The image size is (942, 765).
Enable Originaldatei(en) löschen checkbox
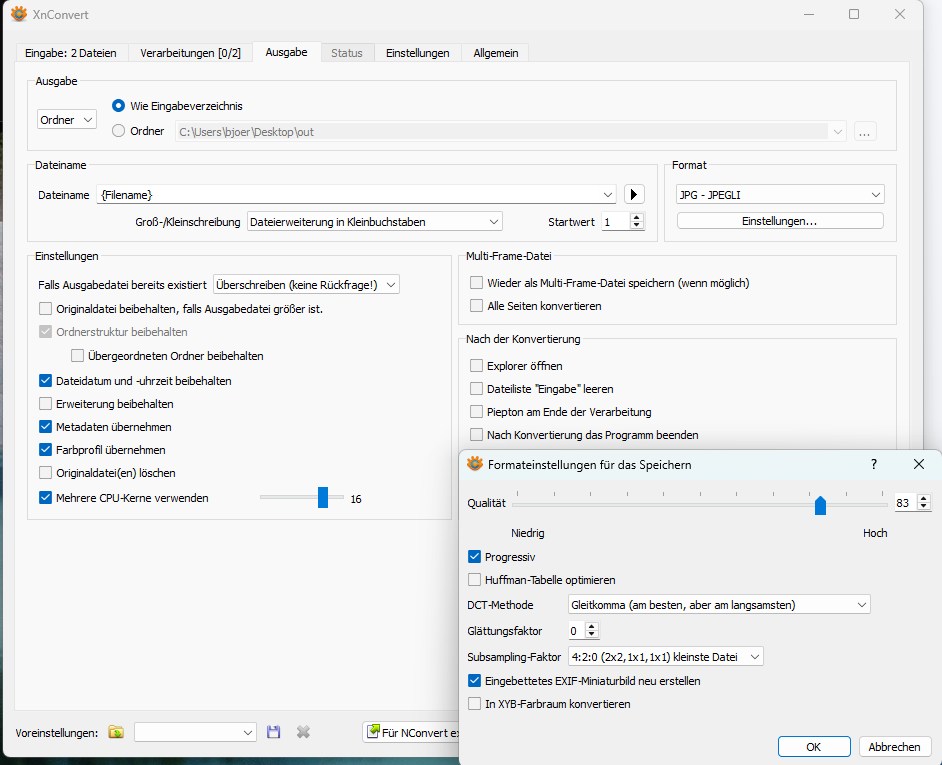click(45, 473)
